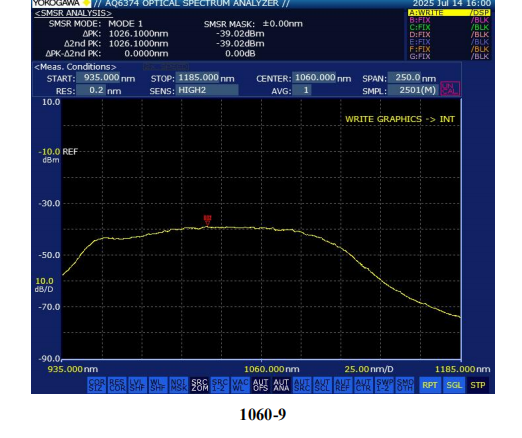
Task: Start repeat sweep with RPT button
Action: 430,385
